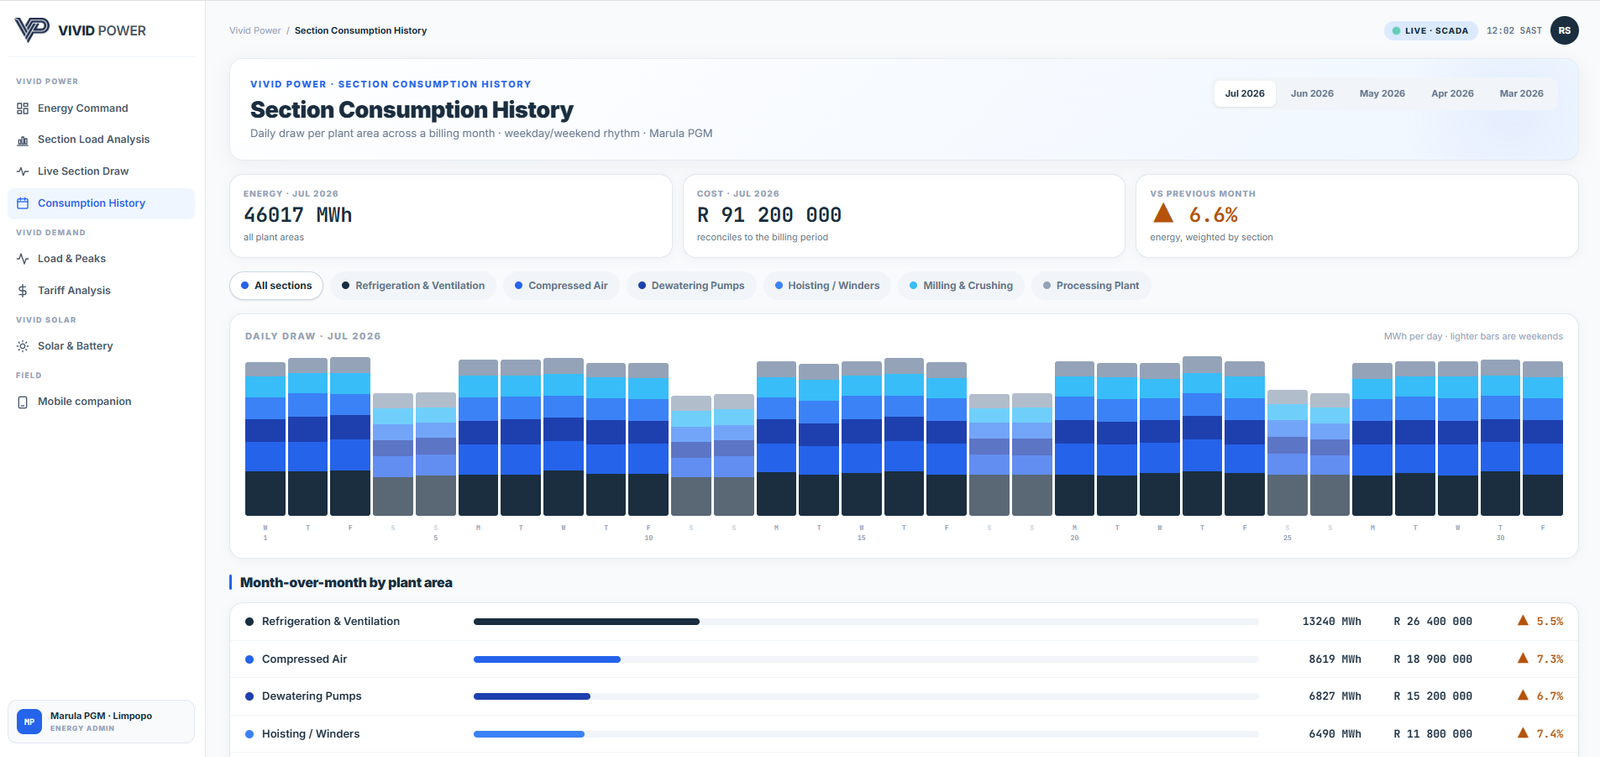This screenshot has width=1600, height=757.
Task: Click the Tariff Analysis dollar icon
Action: click(x=23, y=291)
